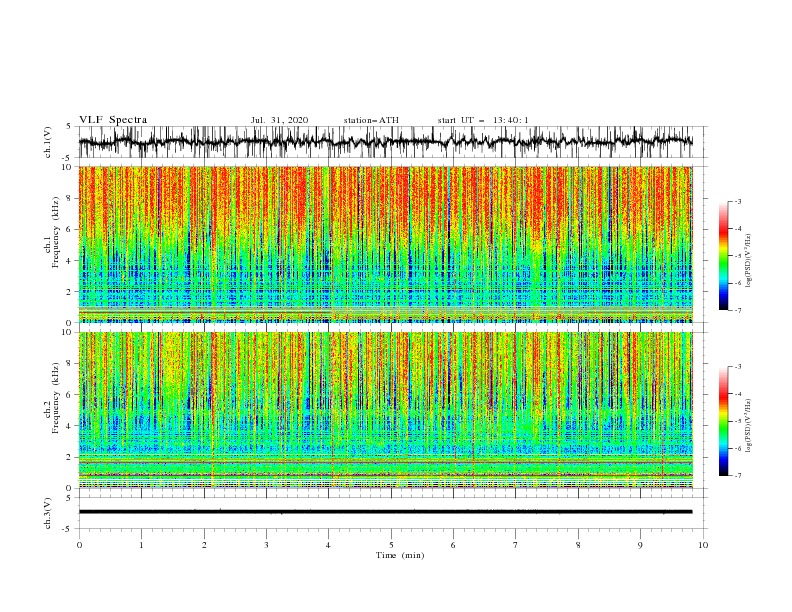Click the "station=ATH" header label
792x612 pixels.
pyautogui.click(x=371, y=120)
